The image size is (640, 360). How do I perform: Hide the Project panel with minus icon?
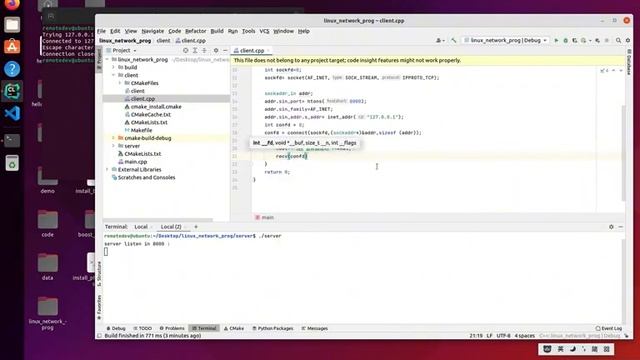225,51
